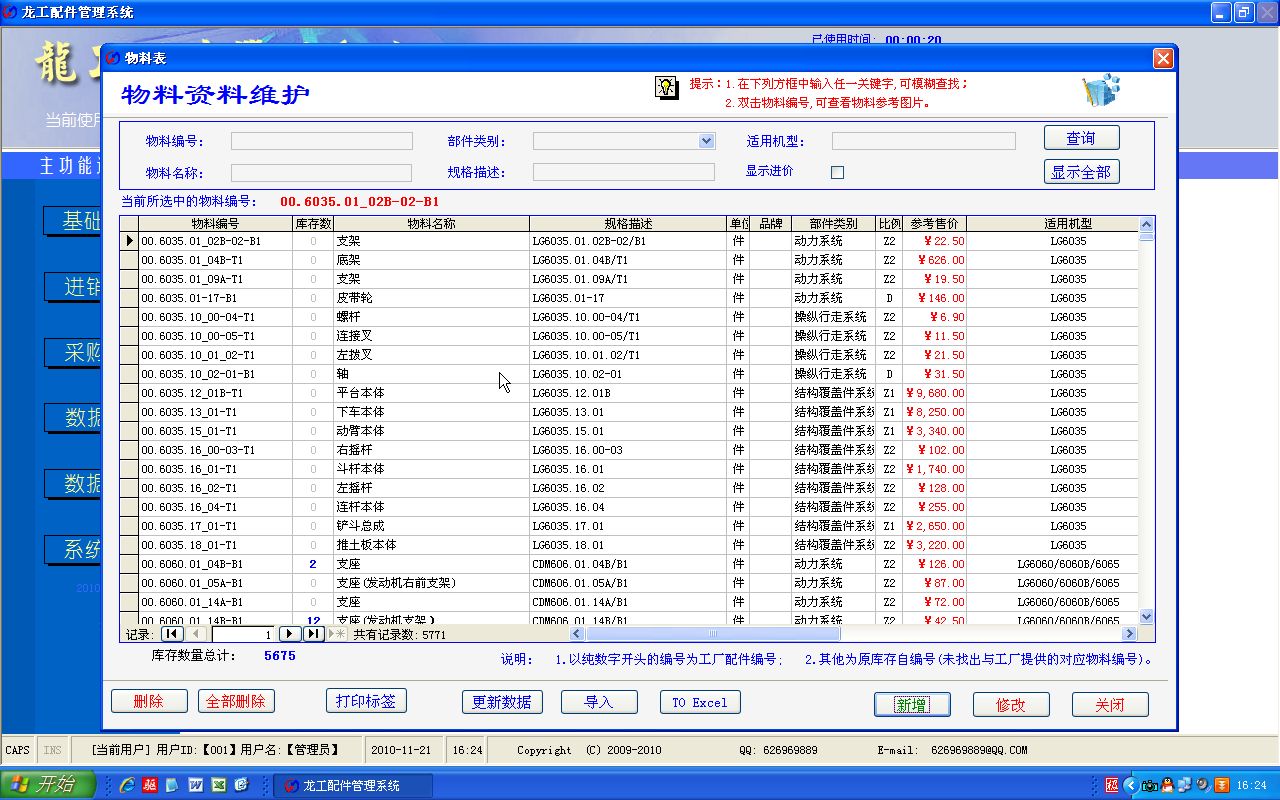The image size is (1280, 800).
Task: Click the 参考售价 column header
Action: coord(934,223)
